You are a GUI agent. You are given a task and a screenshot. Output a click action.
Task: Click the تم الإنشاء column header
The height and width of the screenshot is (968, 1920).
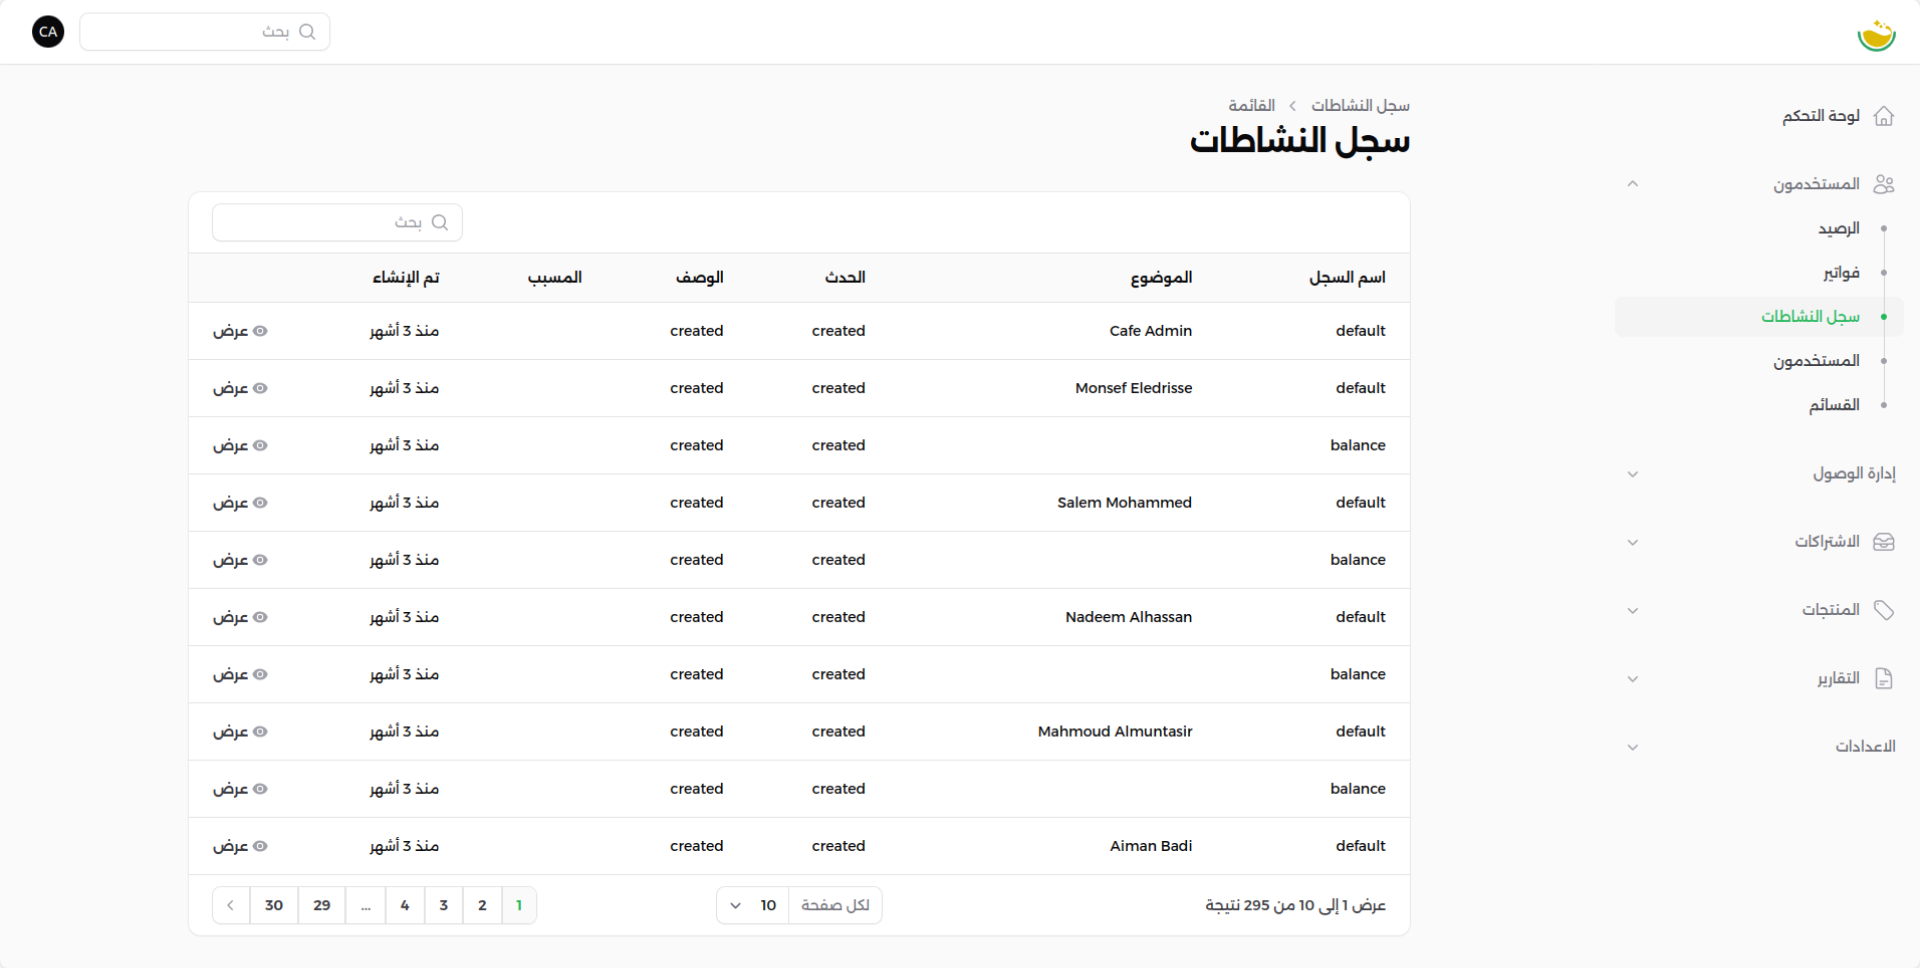click(406, 277)
